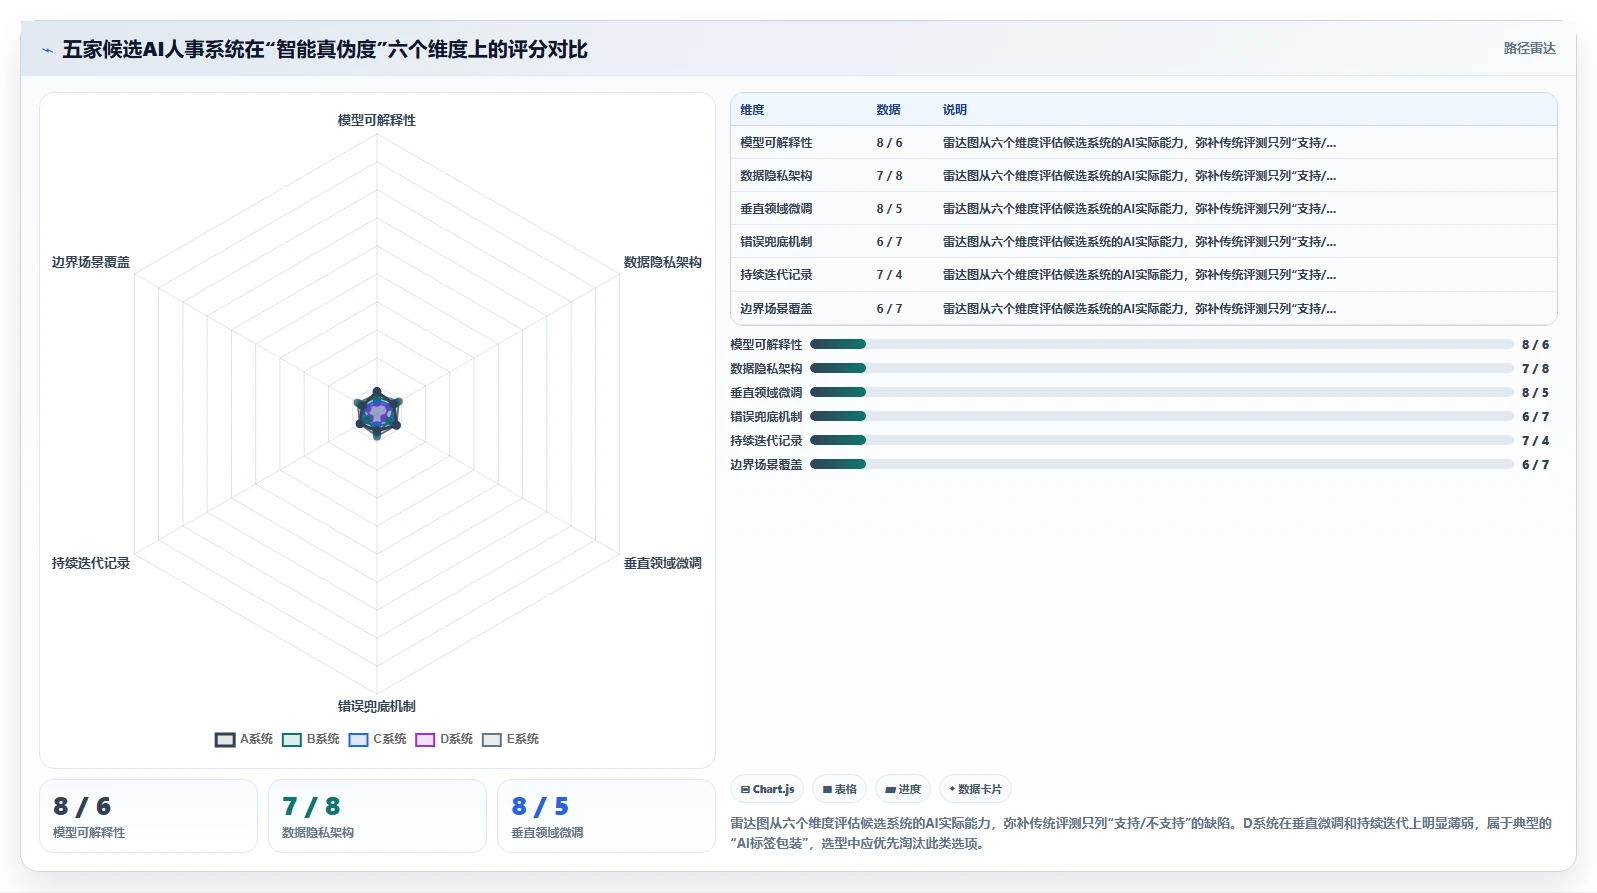
Task: Click the 8 / 5 value in table
Action: point(889,209)
